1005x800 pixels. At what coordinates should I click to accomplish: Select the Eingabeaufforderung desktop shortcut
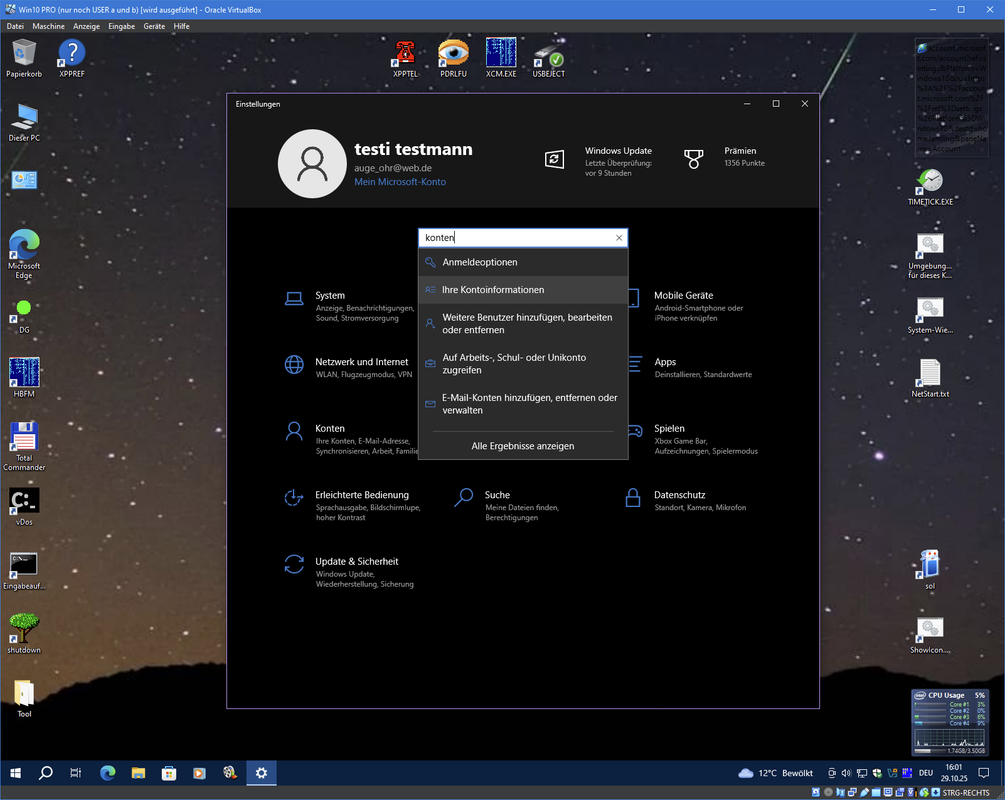click(24, 571)
